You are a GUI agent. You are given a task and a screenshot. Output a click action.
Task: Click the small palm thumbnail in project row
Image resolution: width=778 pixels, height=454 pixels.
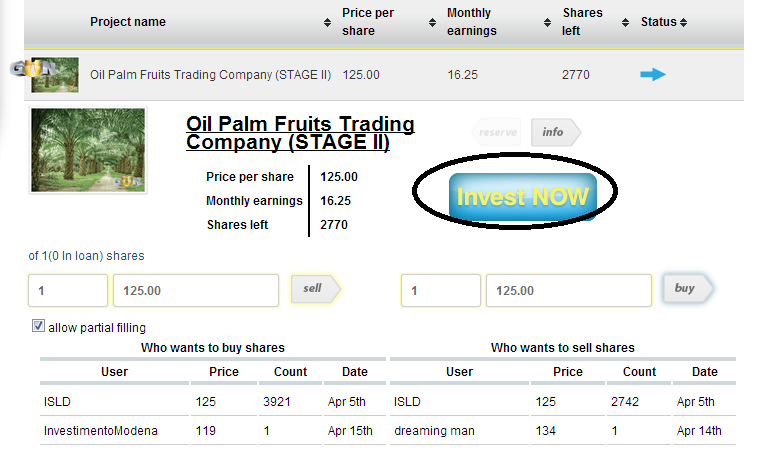[x=55, y=74]
